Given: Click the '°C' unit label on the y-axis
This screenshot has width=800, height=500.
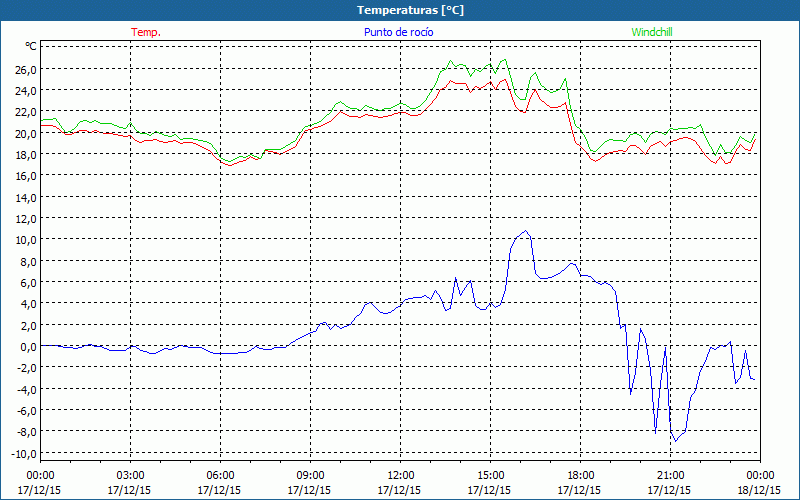Looking at the screenshot, I should coord(31,47).
